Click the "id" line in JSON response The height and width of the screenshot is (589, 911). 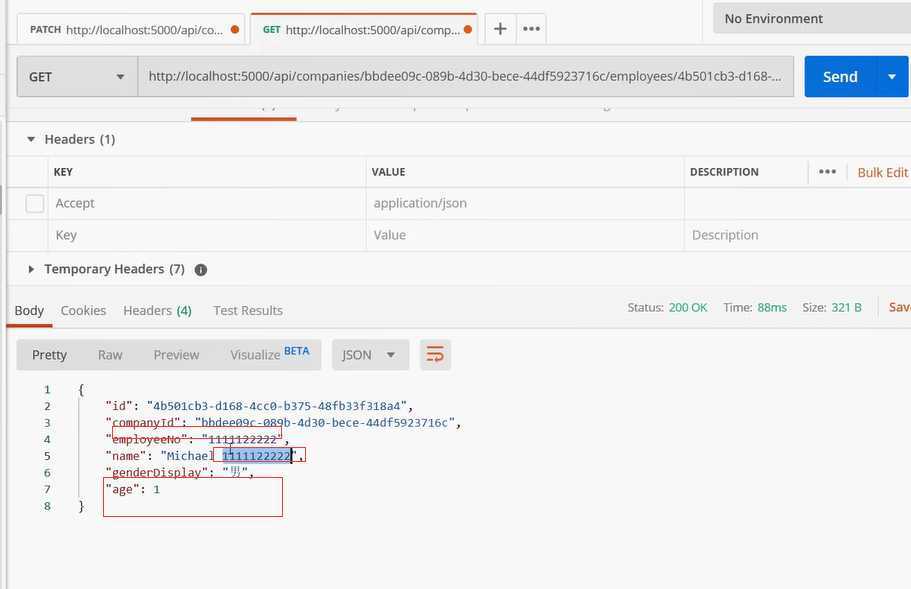pyautogui.click(x=259, y=406)
